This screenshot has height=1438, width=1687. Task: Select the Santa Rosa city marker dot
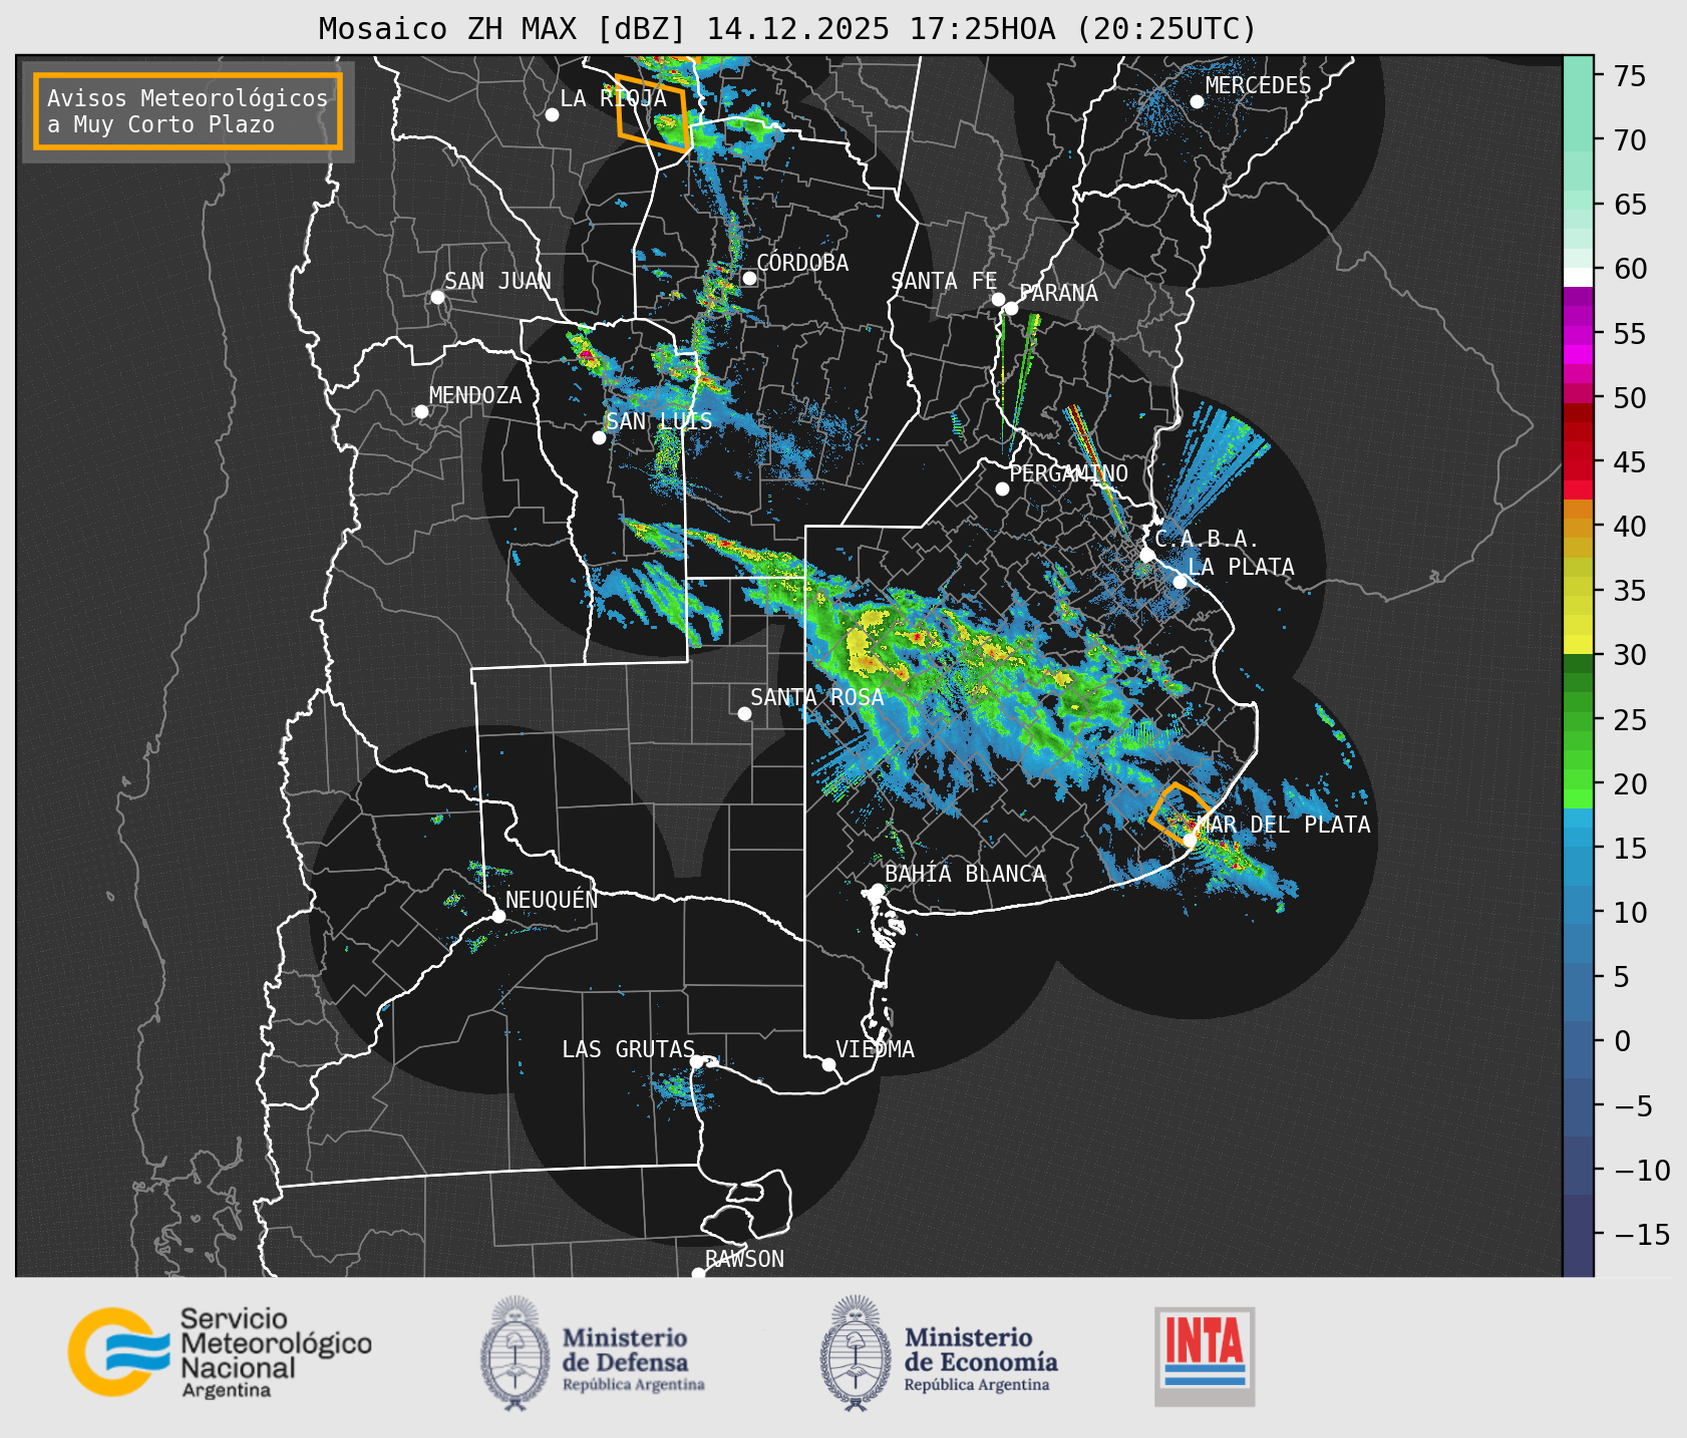pos(744,713)
